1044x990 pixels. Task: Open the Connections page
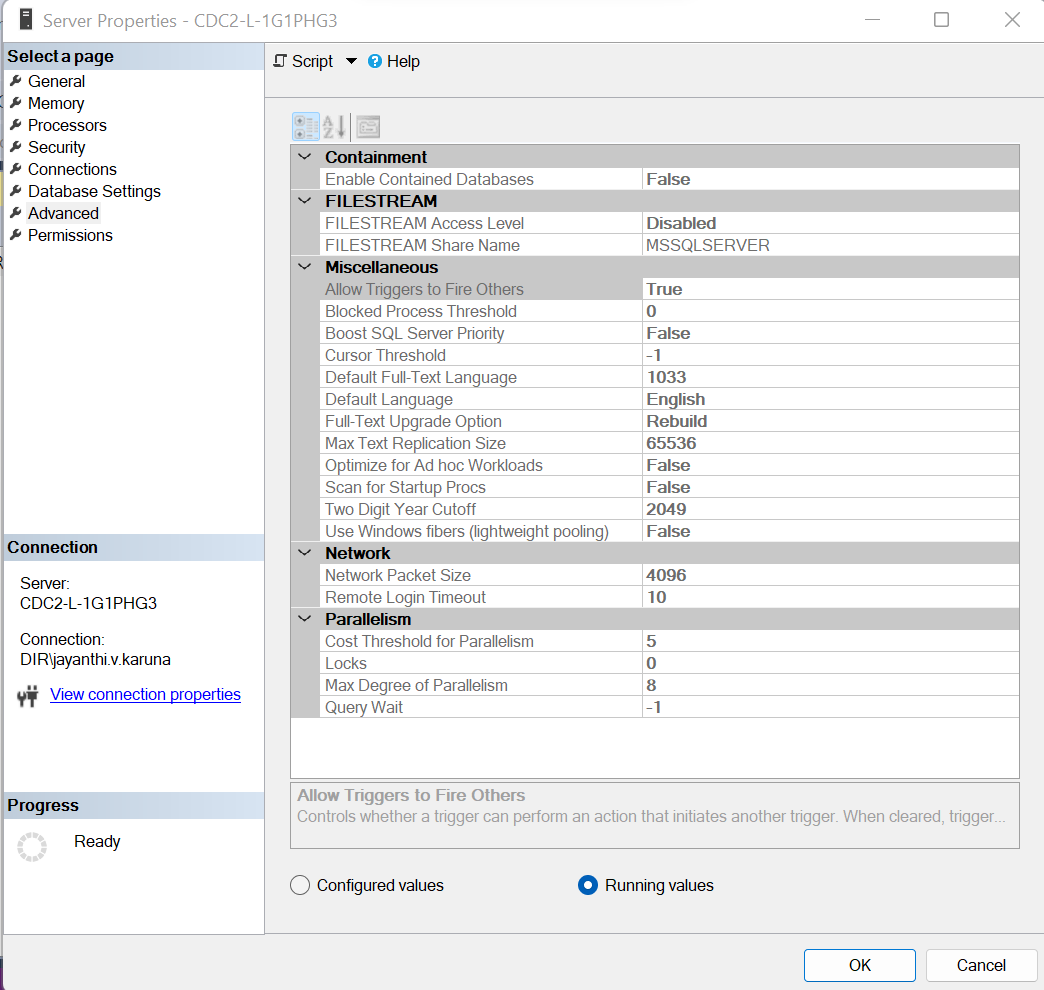[72, 169]
